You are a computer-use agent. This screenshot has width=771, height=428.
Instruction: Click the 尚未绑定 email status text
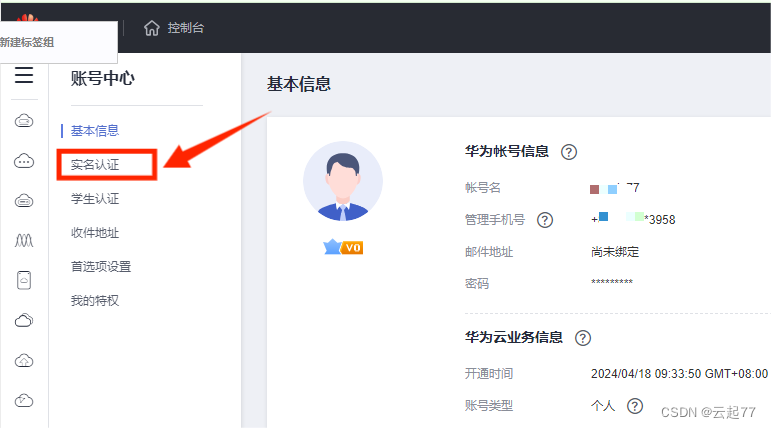(615, 252)
